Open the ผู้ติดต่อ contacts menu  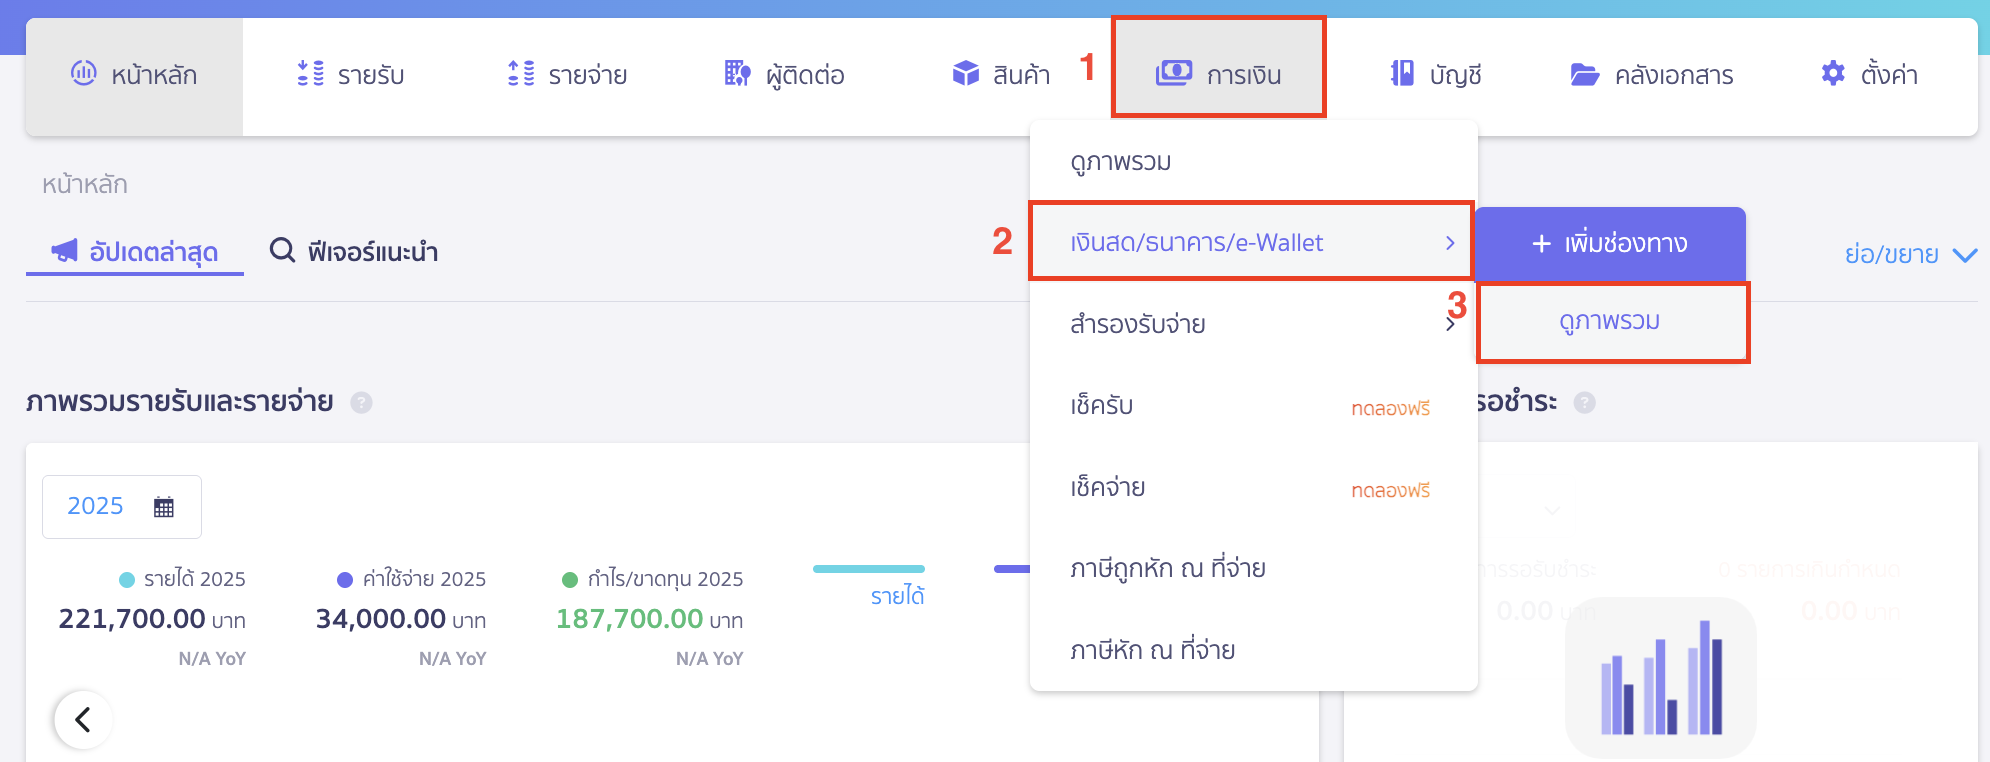tap(785, 75)
